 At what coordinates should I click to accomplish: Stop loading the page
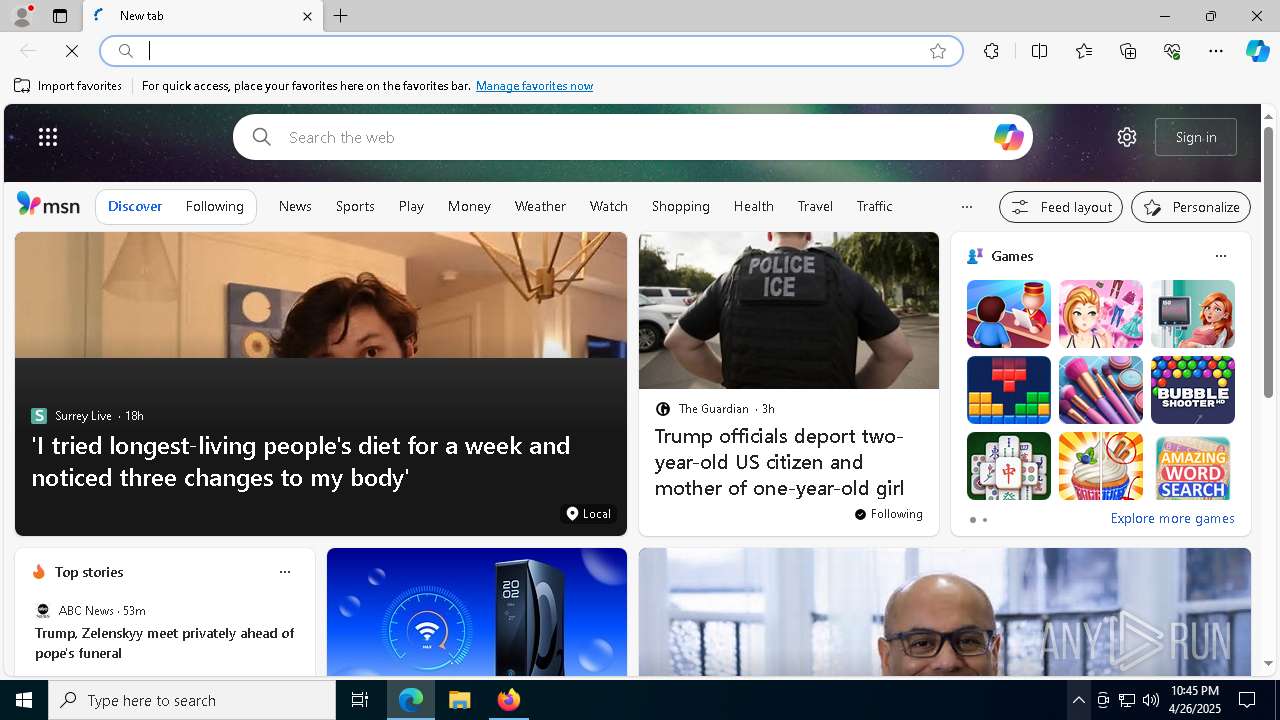point(72,51)
